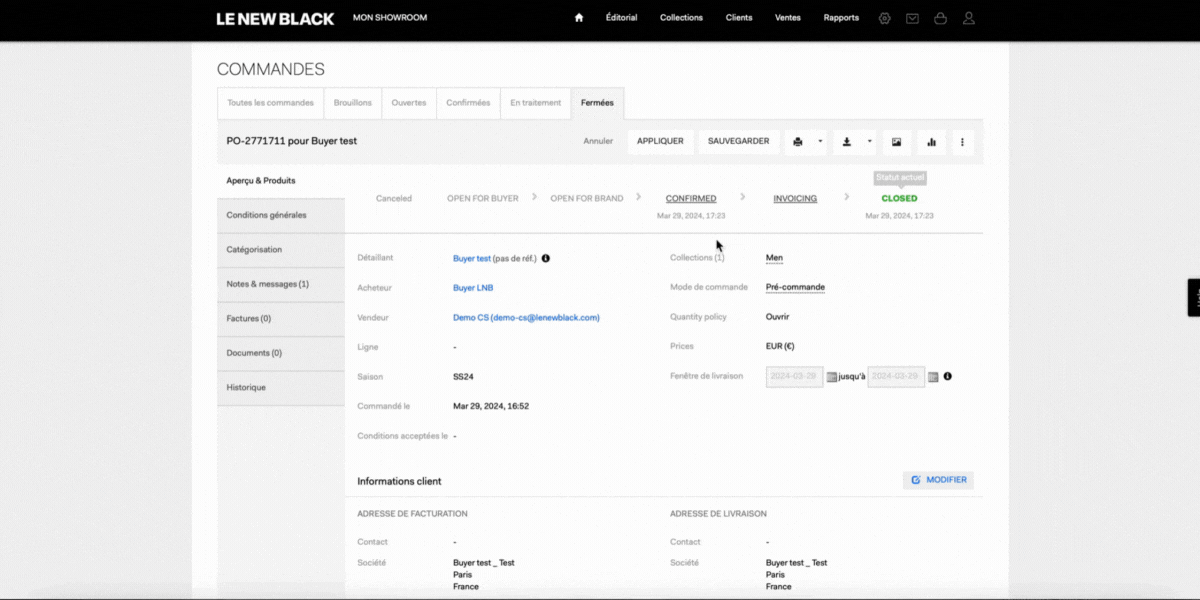Open the Demo CS seller link
1200x600 pixels.
click(526, 318)
